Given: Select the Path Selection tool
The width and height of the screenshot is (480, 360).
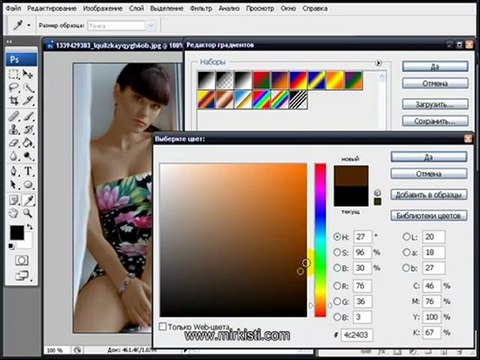Looking at the screenshot, I should tap(14, 184).
